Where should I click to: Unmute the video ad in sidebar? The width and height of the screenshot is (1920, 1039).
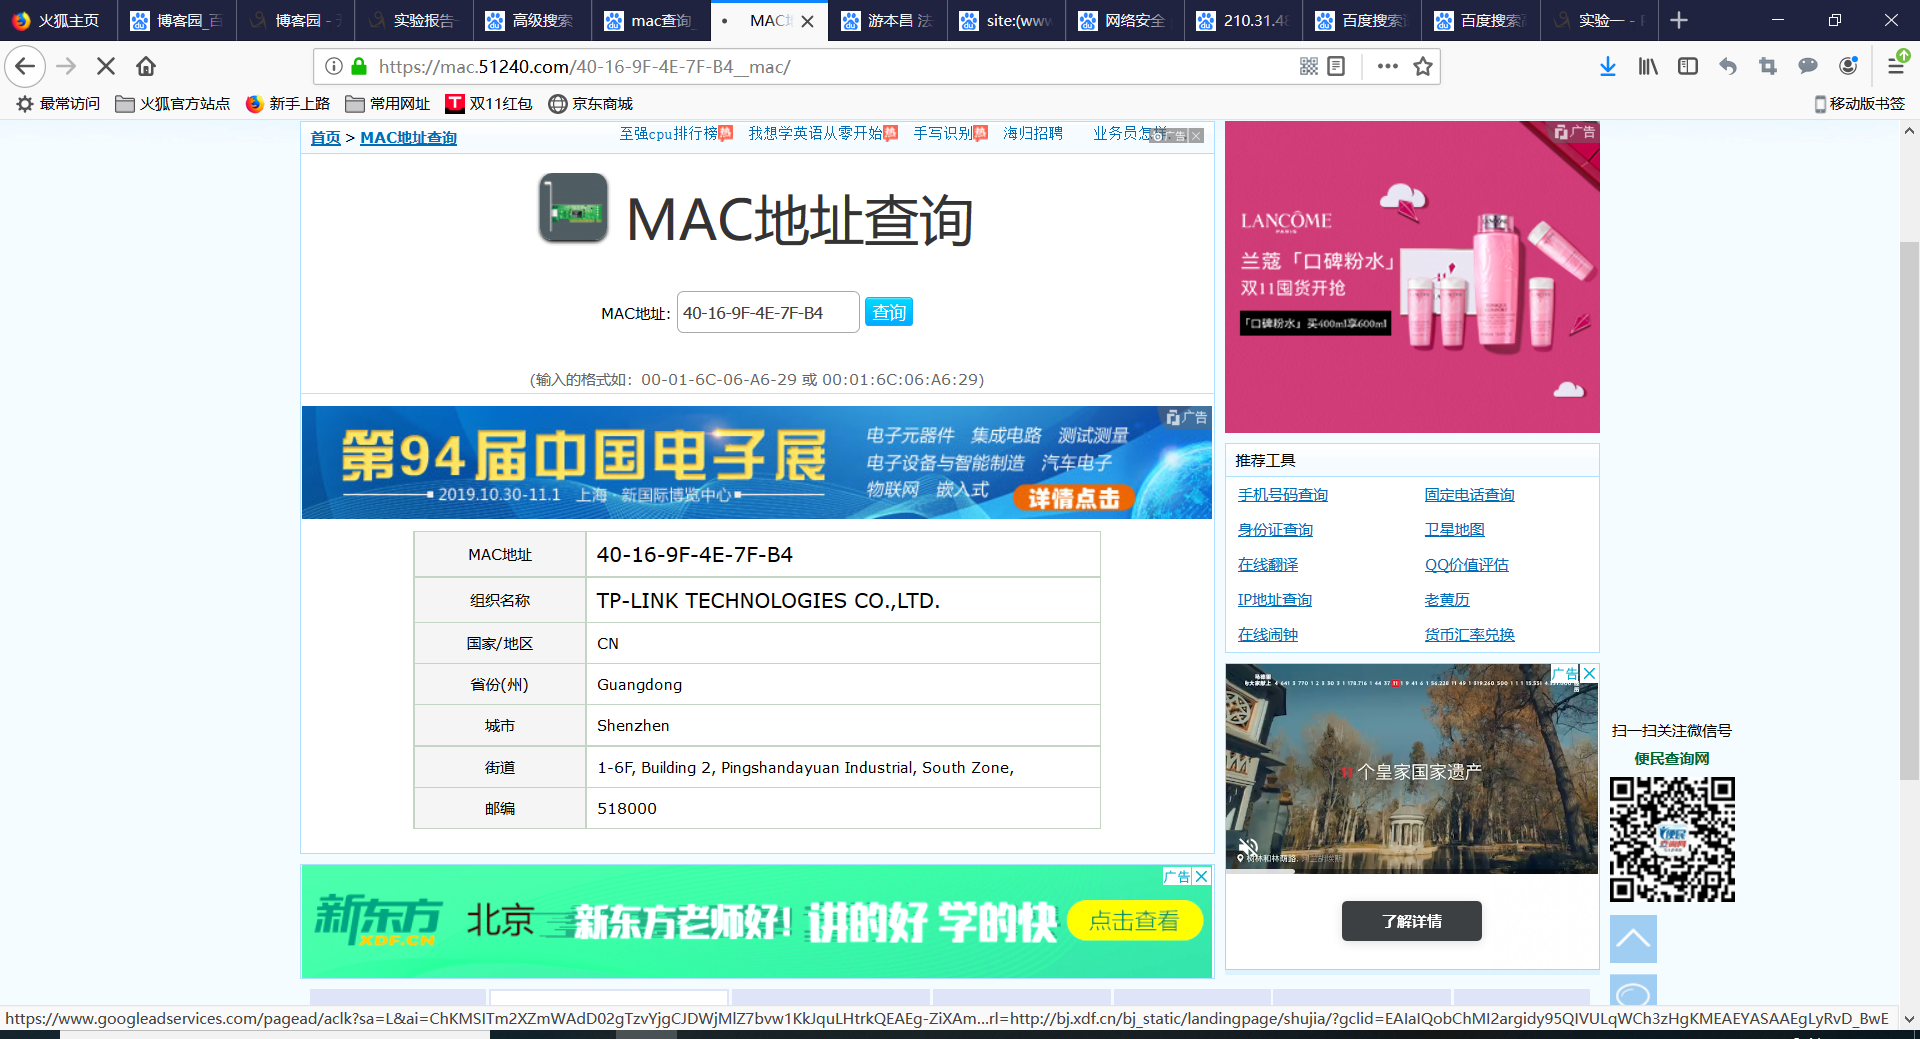(x=1248, y=847)
